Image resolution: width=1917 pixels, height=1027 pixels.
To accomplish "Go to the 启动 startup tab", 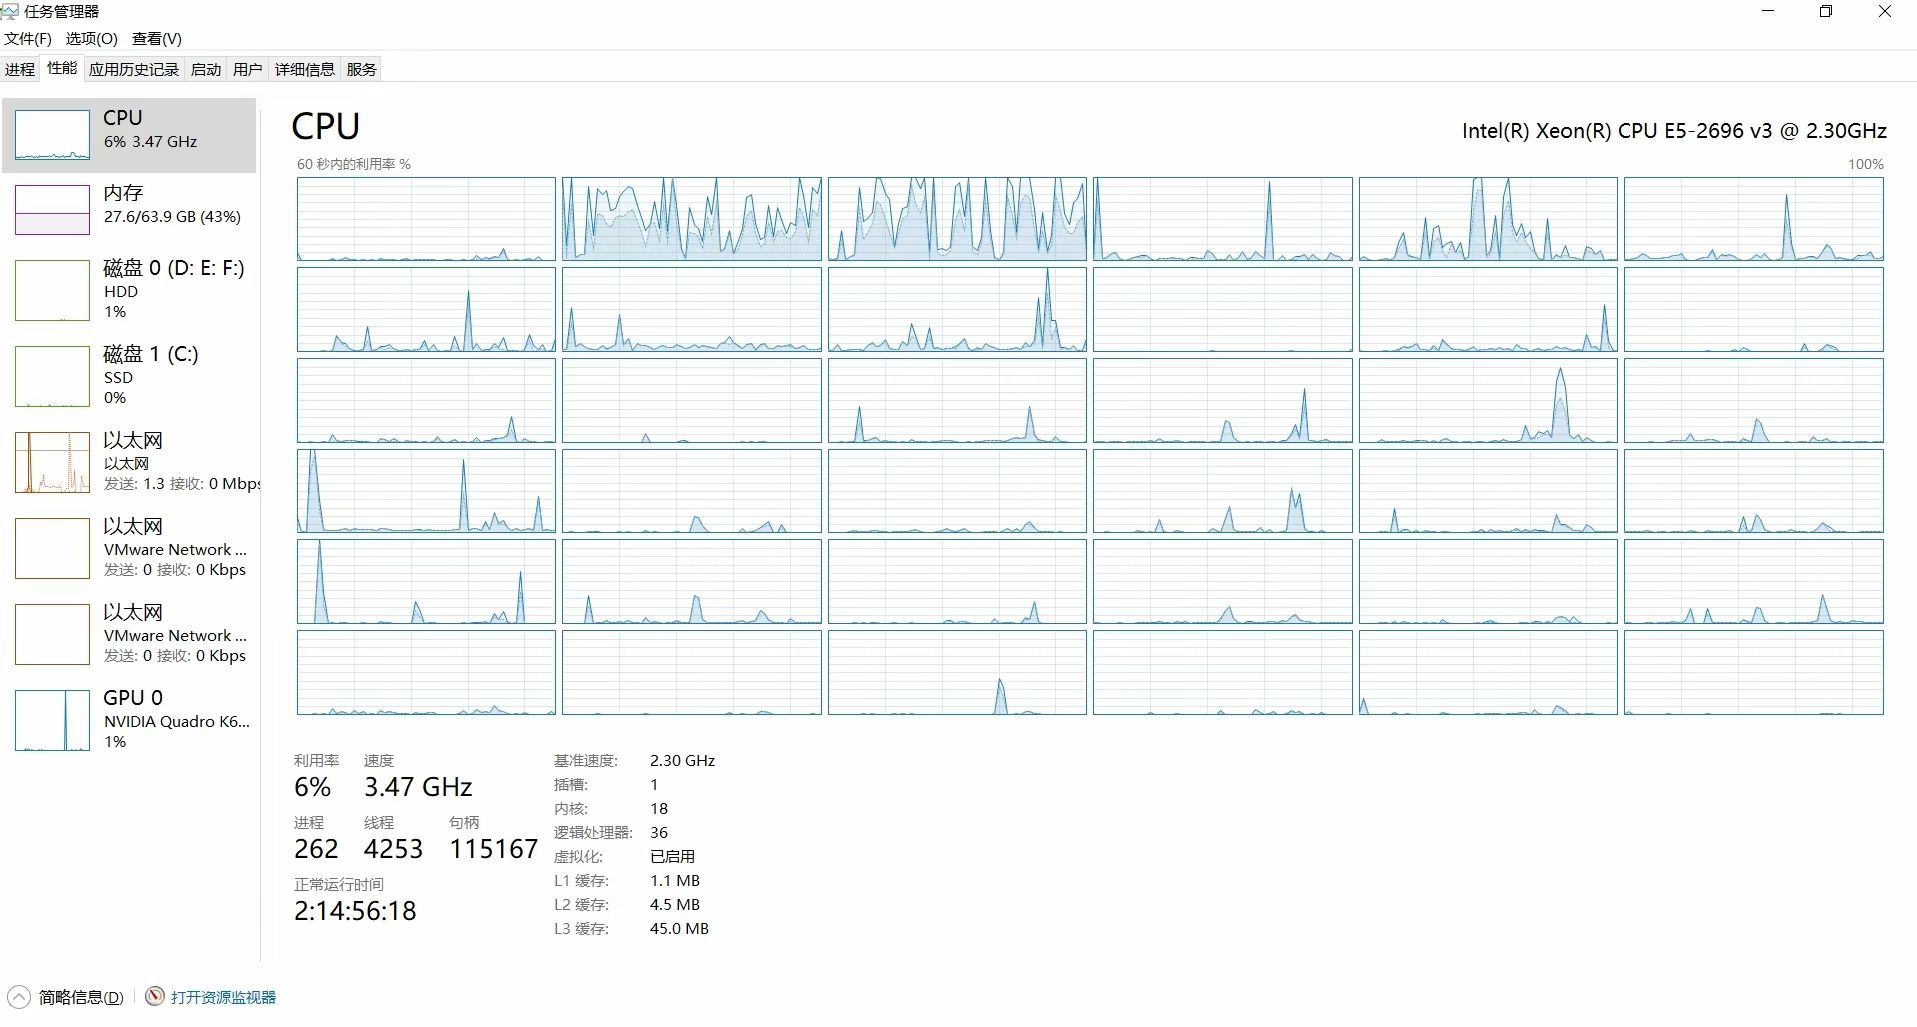I will coord(206,69).
